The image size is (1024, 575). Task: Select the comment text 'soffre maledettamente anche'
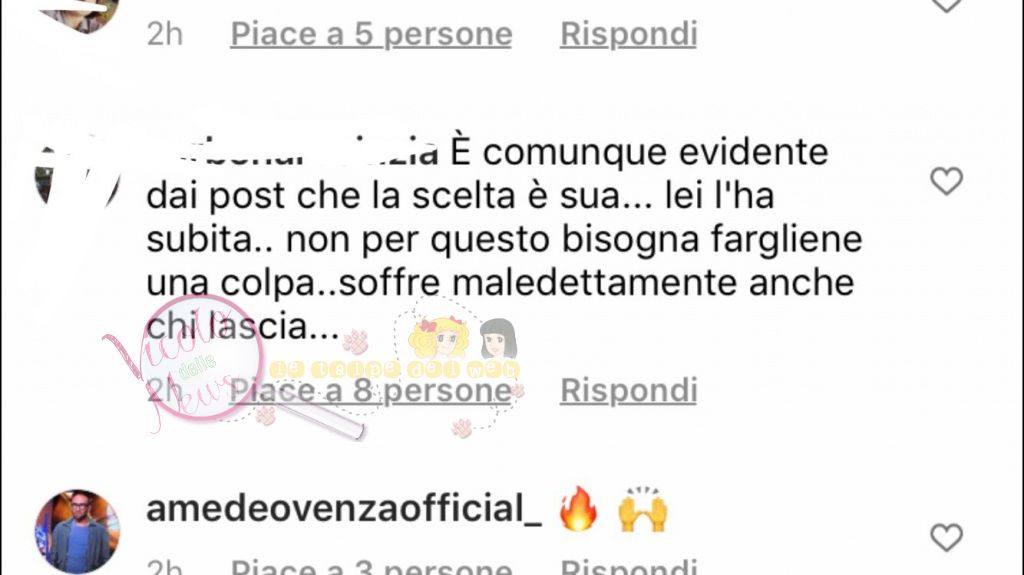[596, 283]
